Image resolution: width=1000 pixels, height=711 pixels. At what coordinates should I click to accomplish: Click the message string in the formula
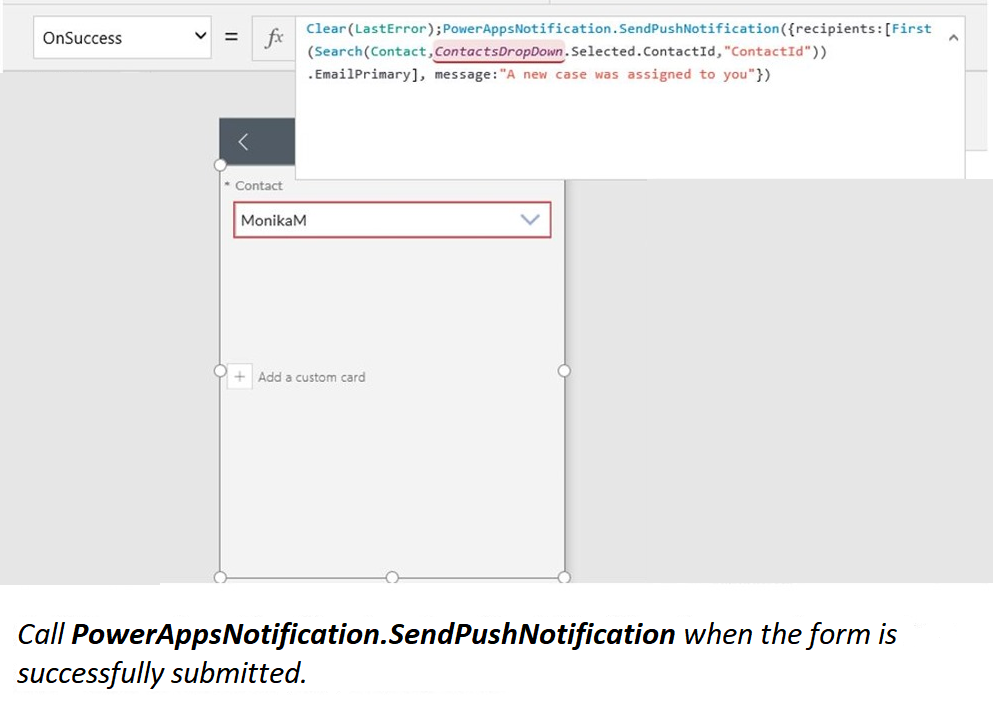pyautogui.click(x=625, y=74)
